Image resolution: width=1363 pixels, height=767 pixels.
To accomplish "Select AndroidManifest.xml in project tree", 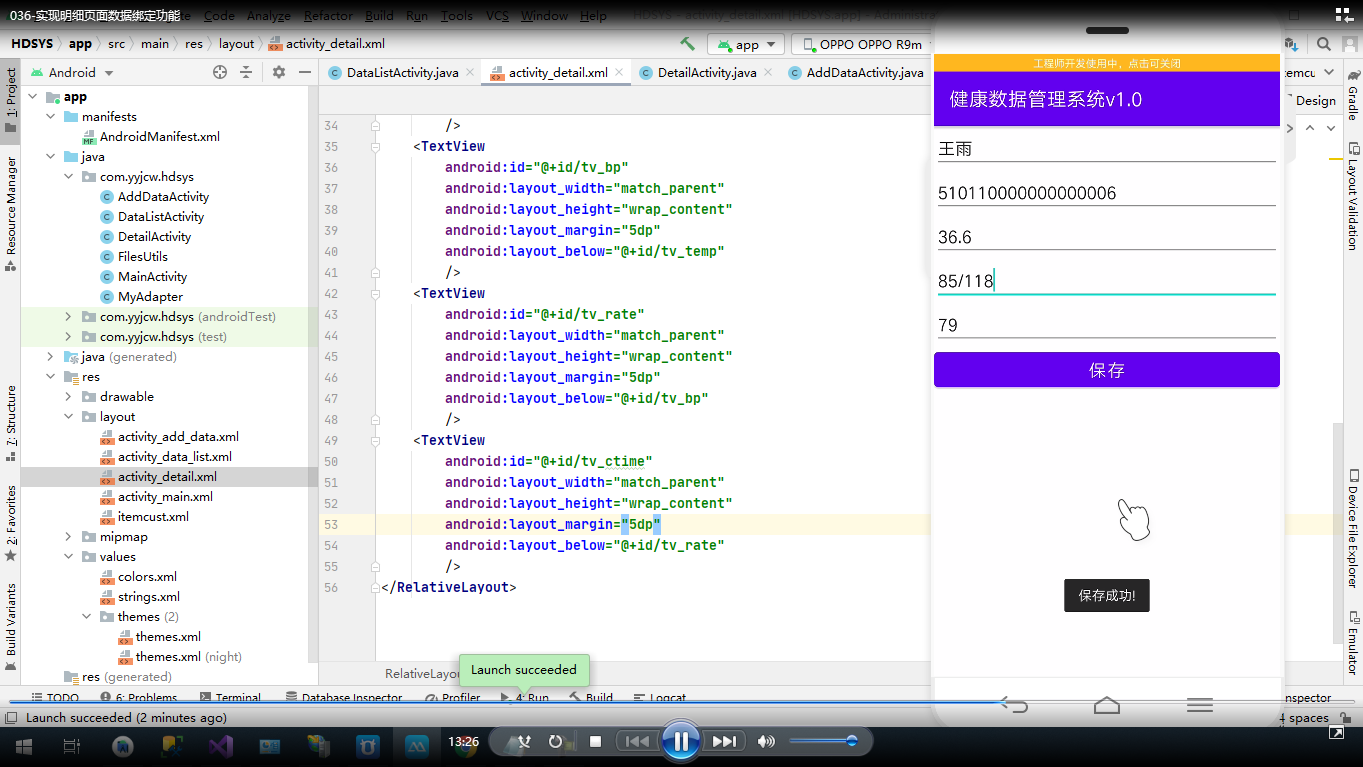I will click(159, 137).
